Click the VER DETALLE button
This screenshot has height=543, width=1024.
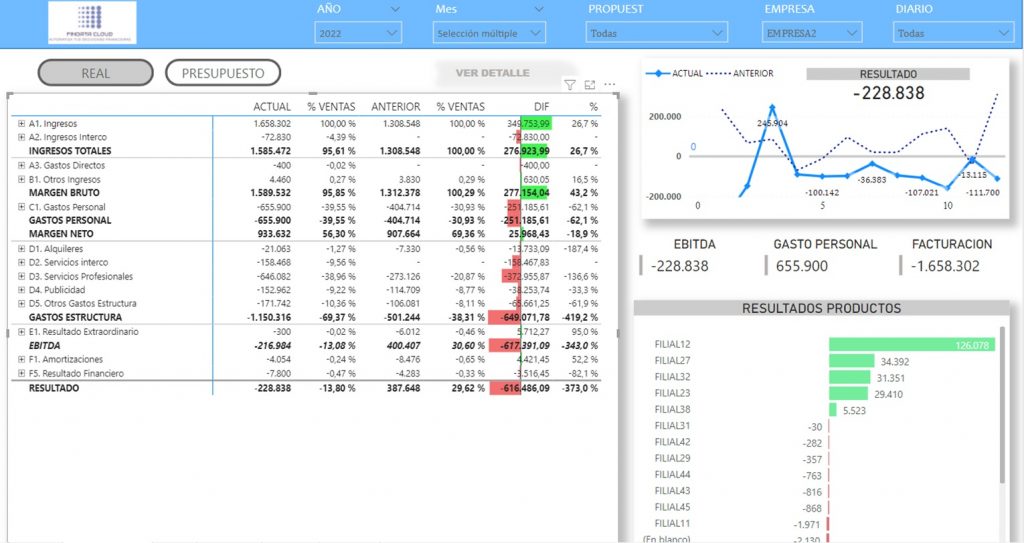[x=492, y=73]
